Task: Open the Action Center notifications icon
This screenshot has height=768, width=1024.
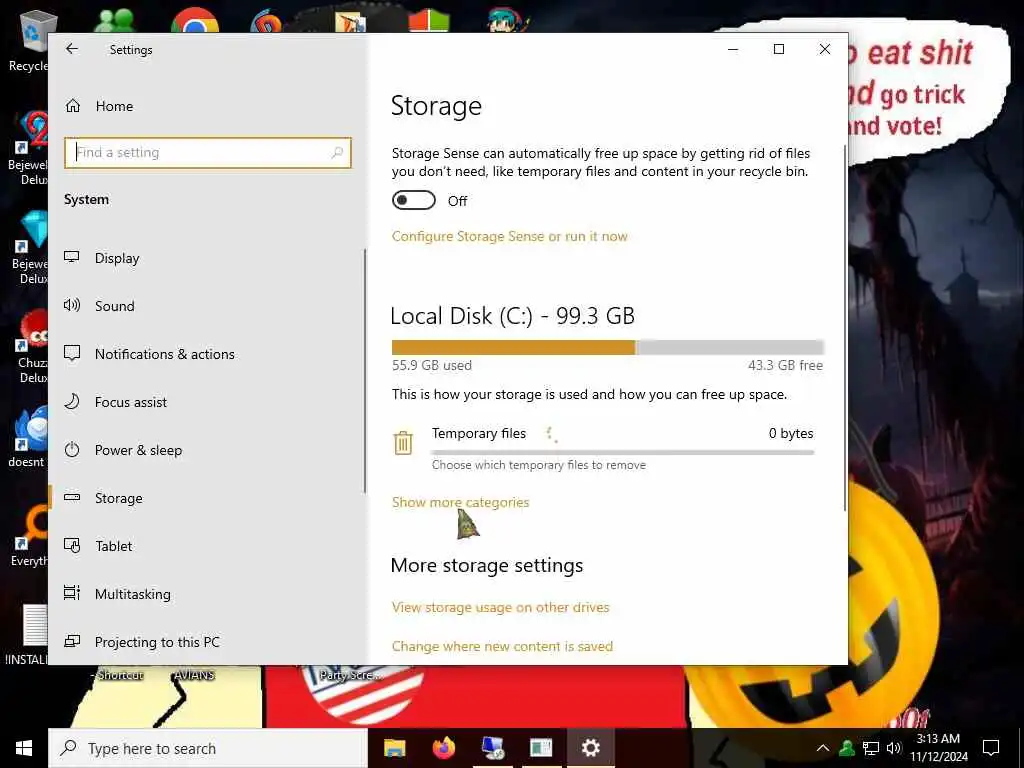Action: [991, 748]
